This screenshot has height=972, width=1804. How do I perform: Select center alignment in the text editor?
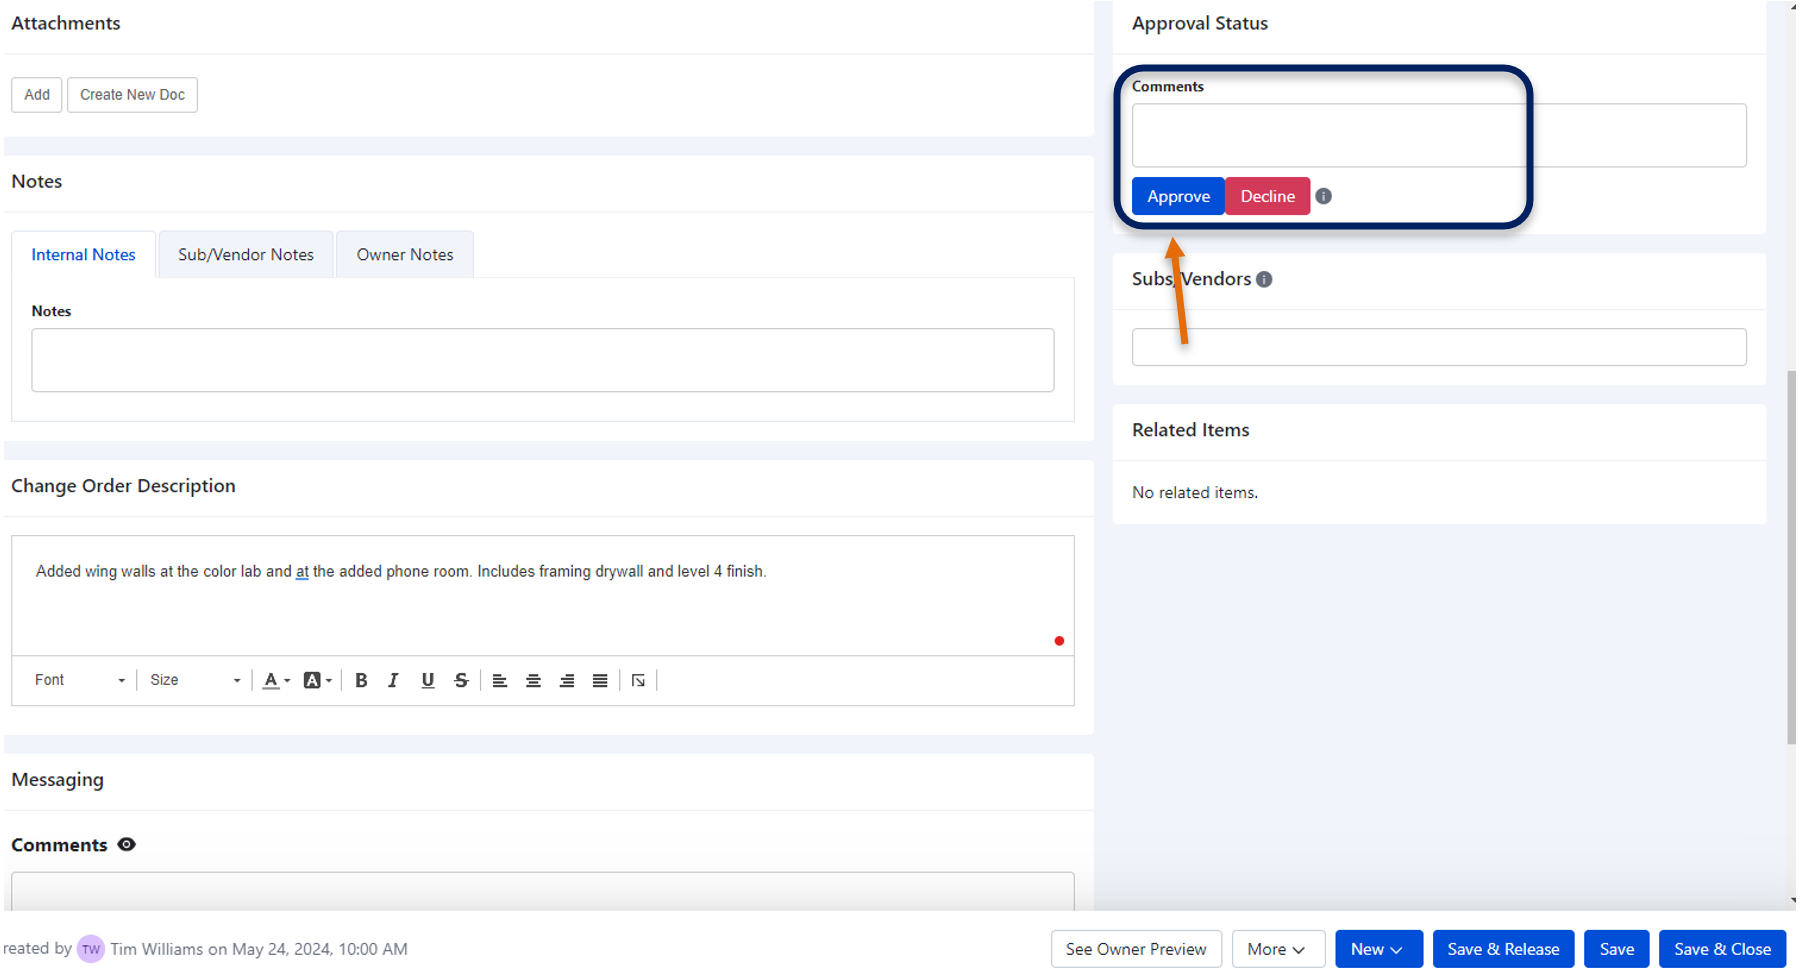[x=533, y=680]
